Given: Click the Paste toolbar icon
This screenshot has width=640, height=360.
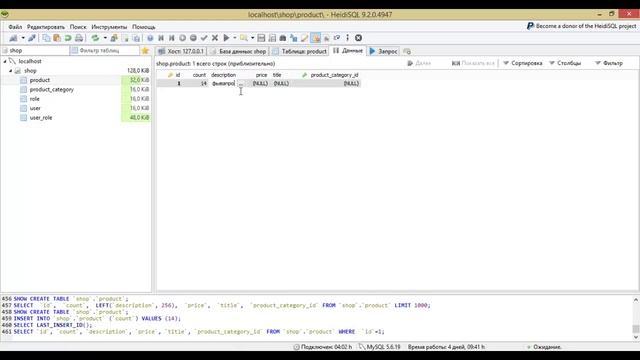Looking at the screenshot, I should coord(57,38).
